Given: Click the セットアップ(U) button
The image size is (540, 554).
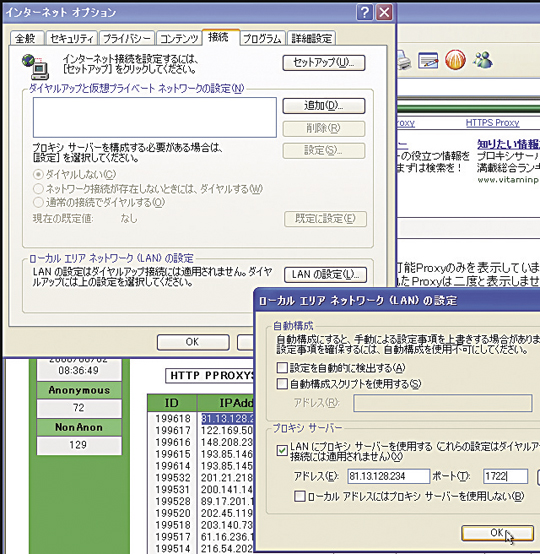Looking at the screenshot, I should coord(324,63).
